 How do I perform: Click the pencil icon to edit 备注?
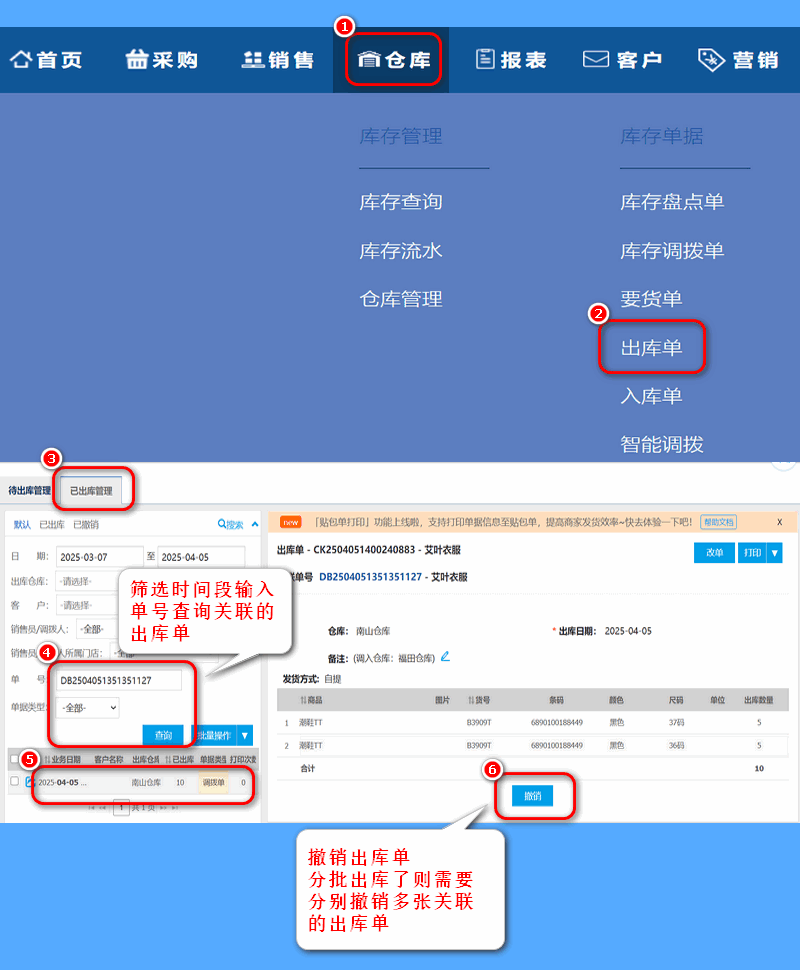[x=445, y=656]
